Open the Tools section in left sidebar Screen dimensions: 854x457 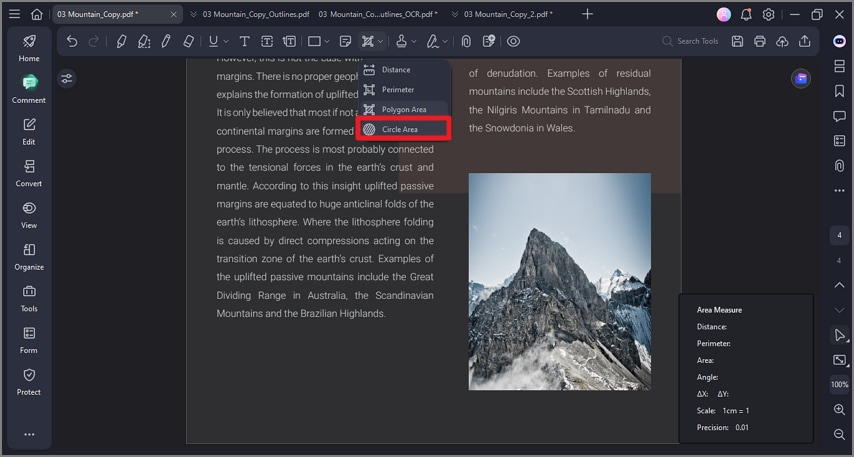pos(29,298)
